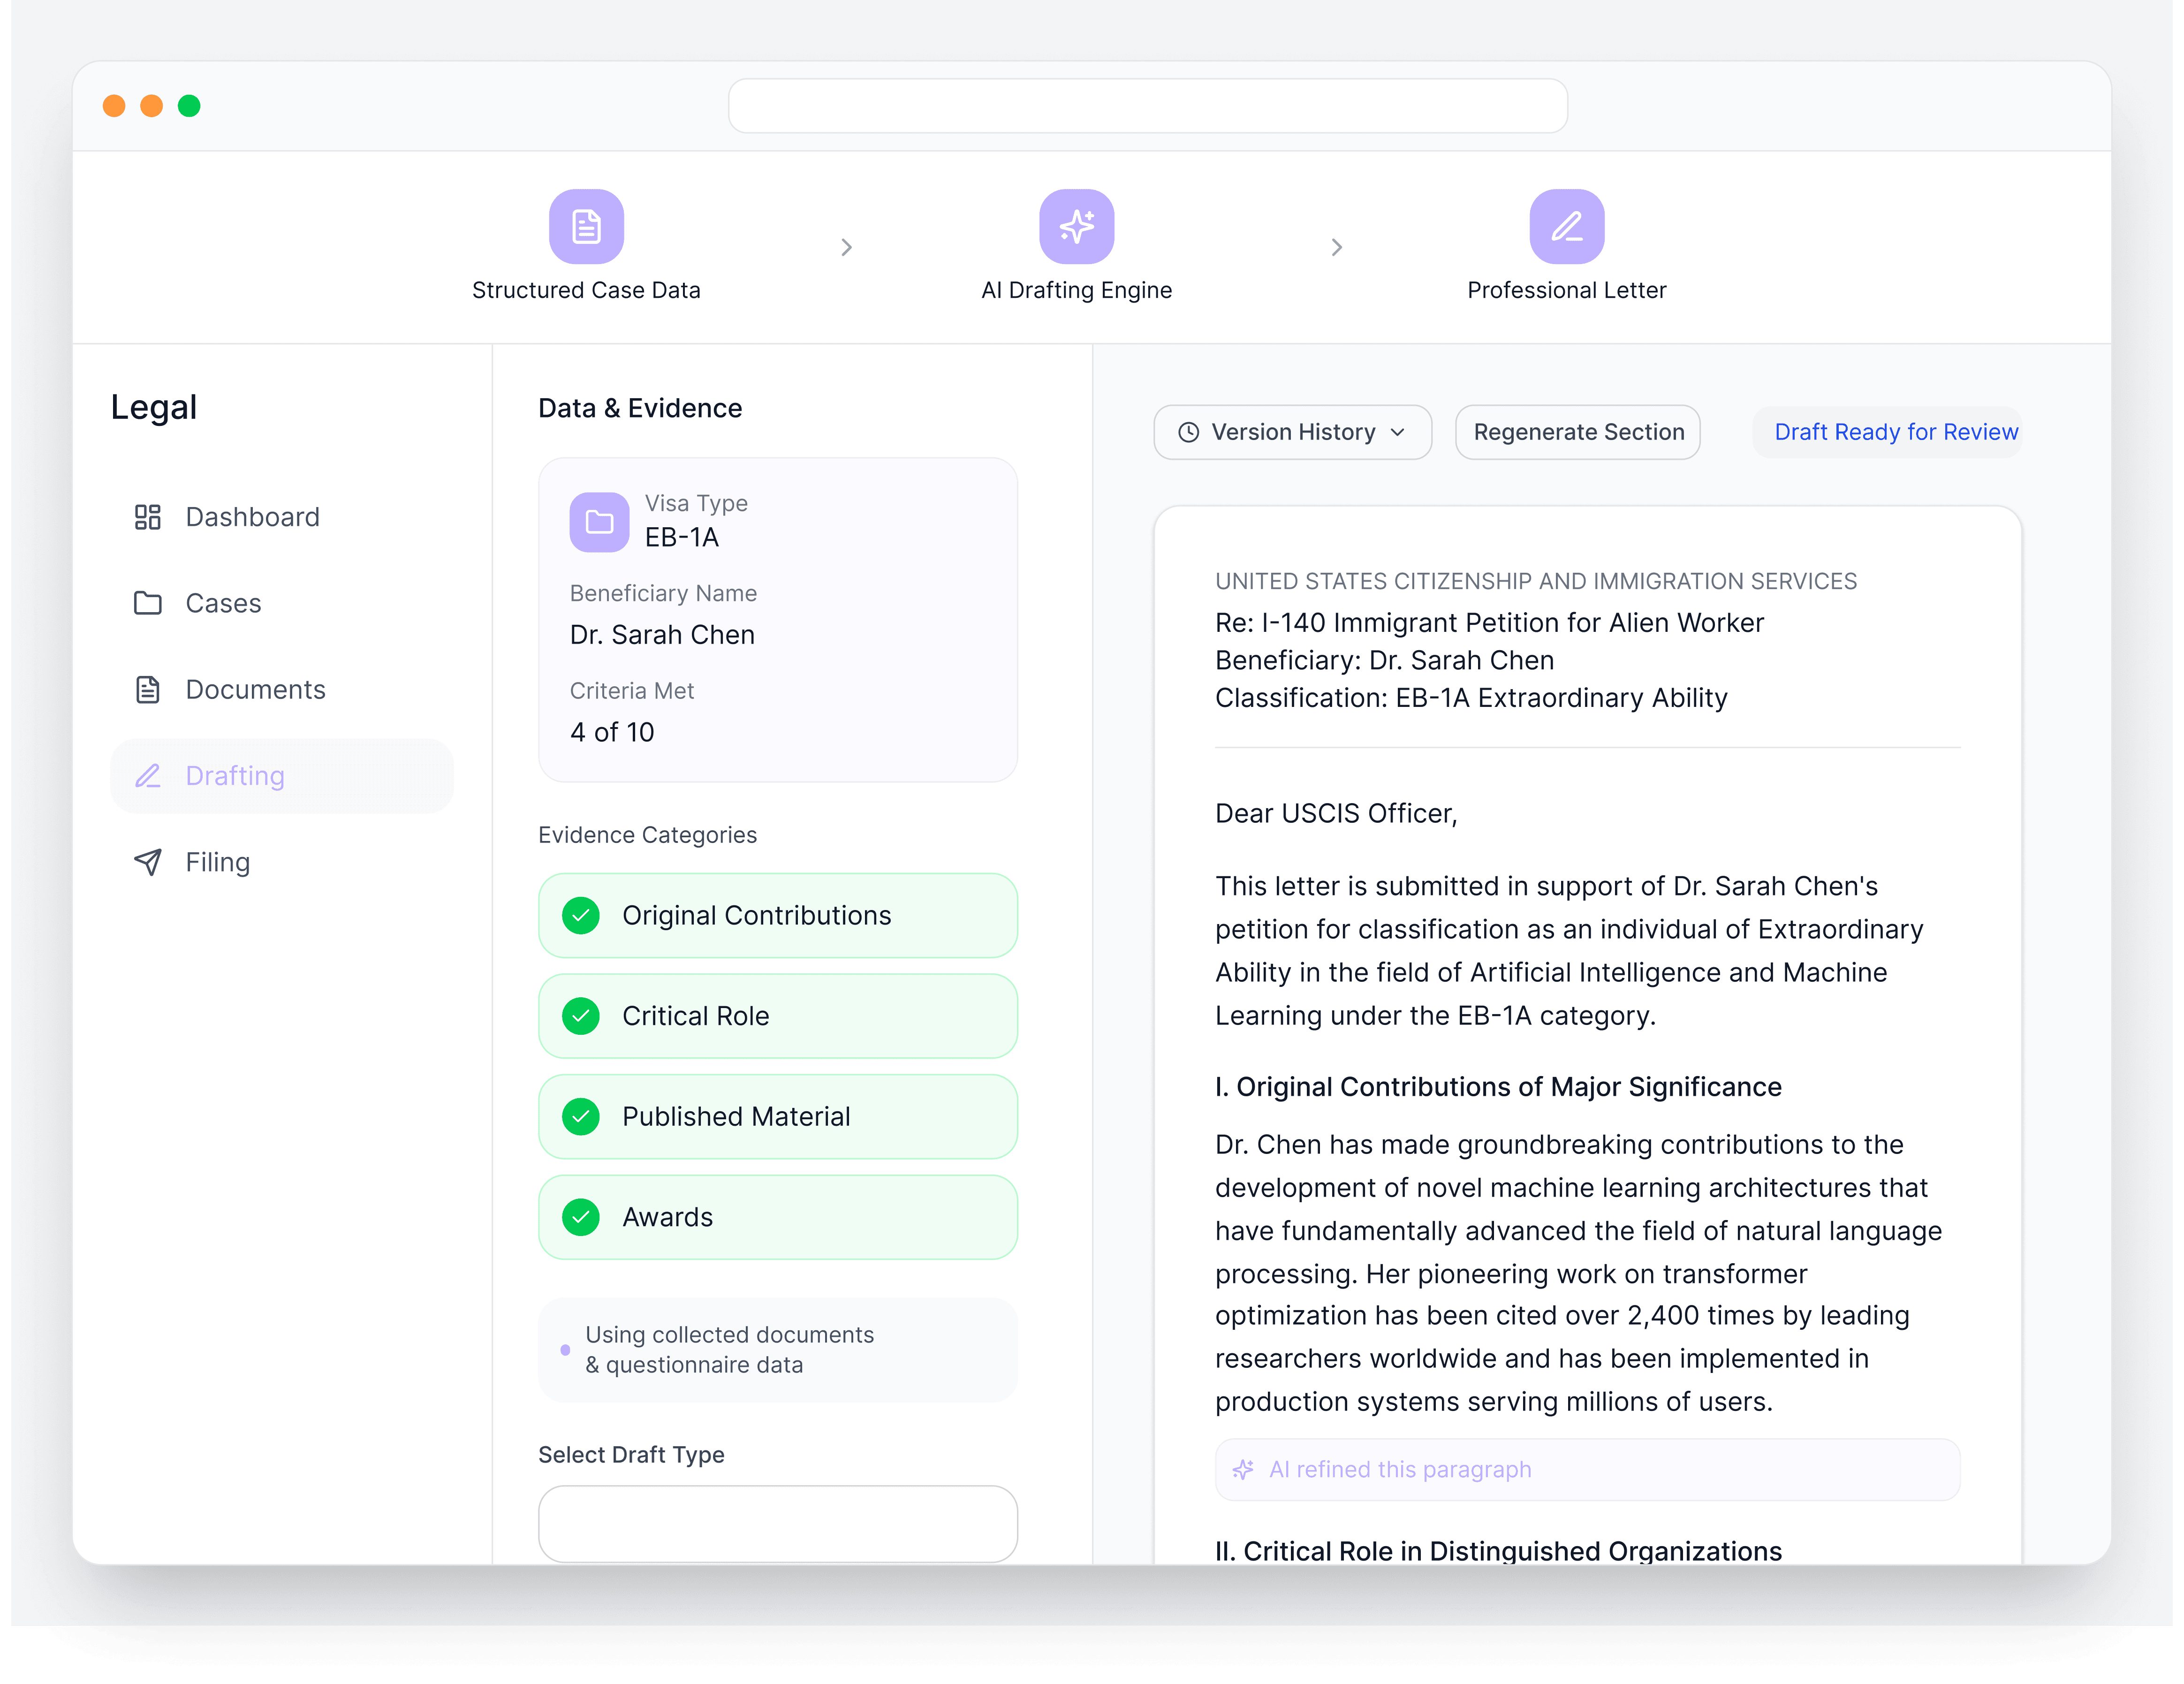This screenshot has height=1684, width=2184.
Task: Click the Visa Type folder icon
Action: 599,522
